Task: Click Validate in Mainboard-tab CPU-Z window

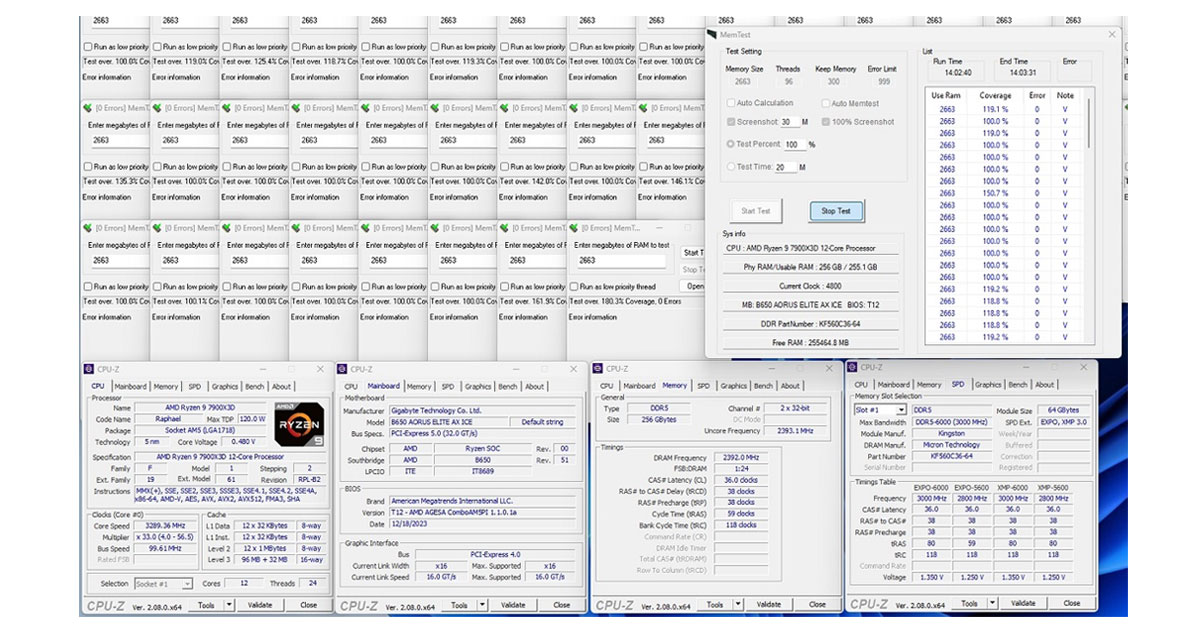Action: click(x=514, y=605)
